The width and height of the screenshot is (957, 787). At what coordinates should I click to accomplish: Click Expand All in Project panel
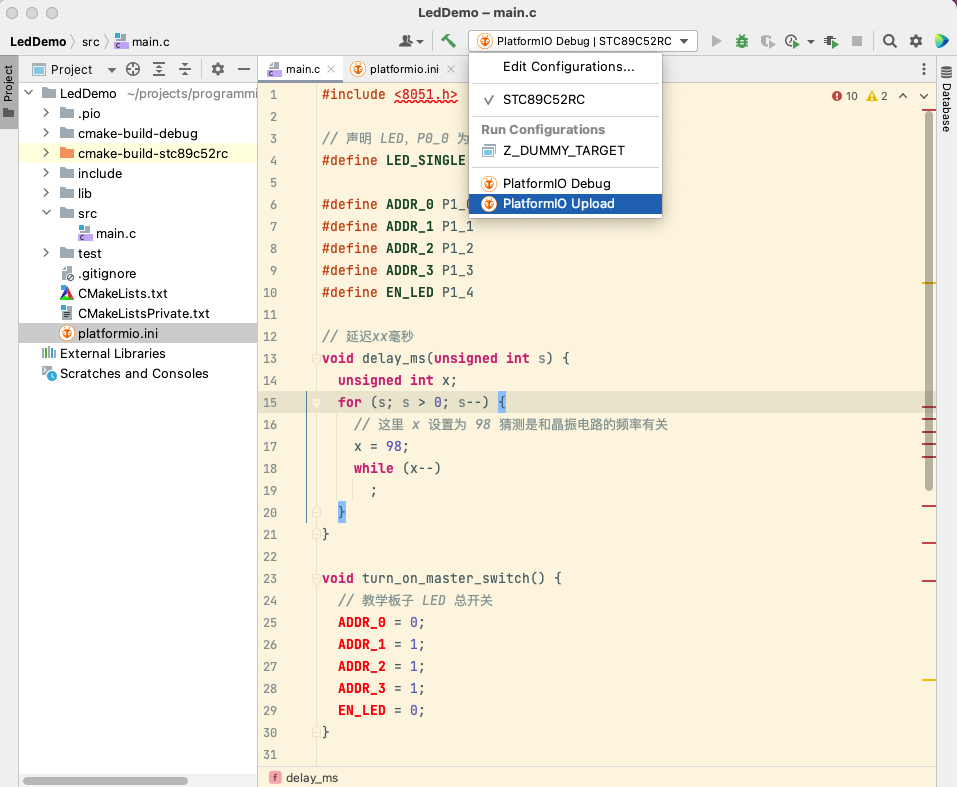tap(159, 69)
